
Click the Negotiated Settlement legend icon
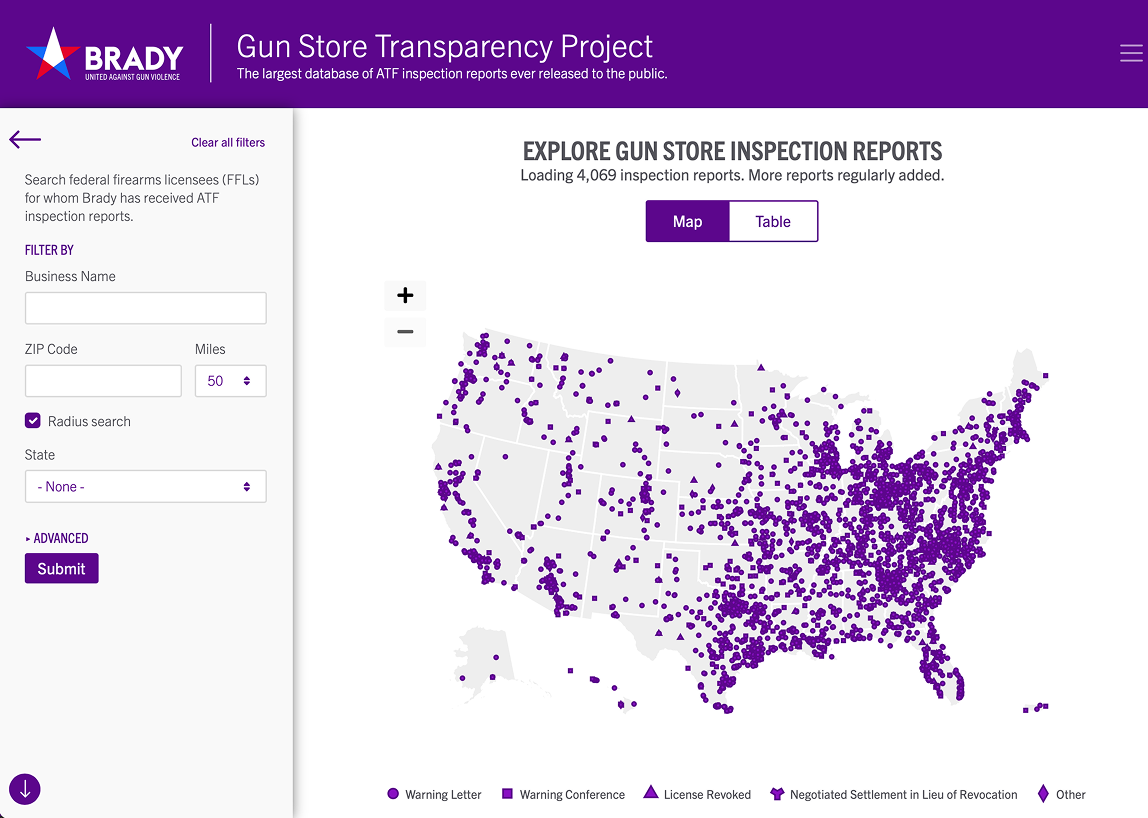(x=777, y=794)
